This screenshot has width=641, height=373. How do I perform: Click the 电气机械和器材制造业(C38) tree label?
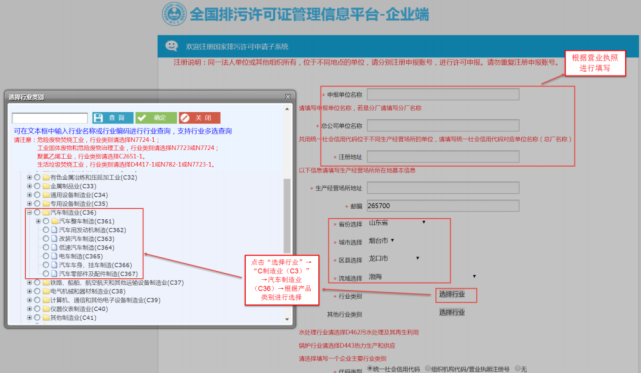coord(88,291)
